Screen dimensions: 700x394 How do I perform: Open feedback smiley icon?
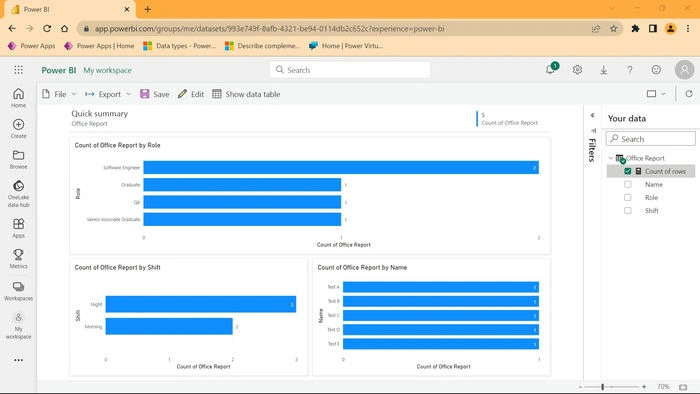(656, 70)
